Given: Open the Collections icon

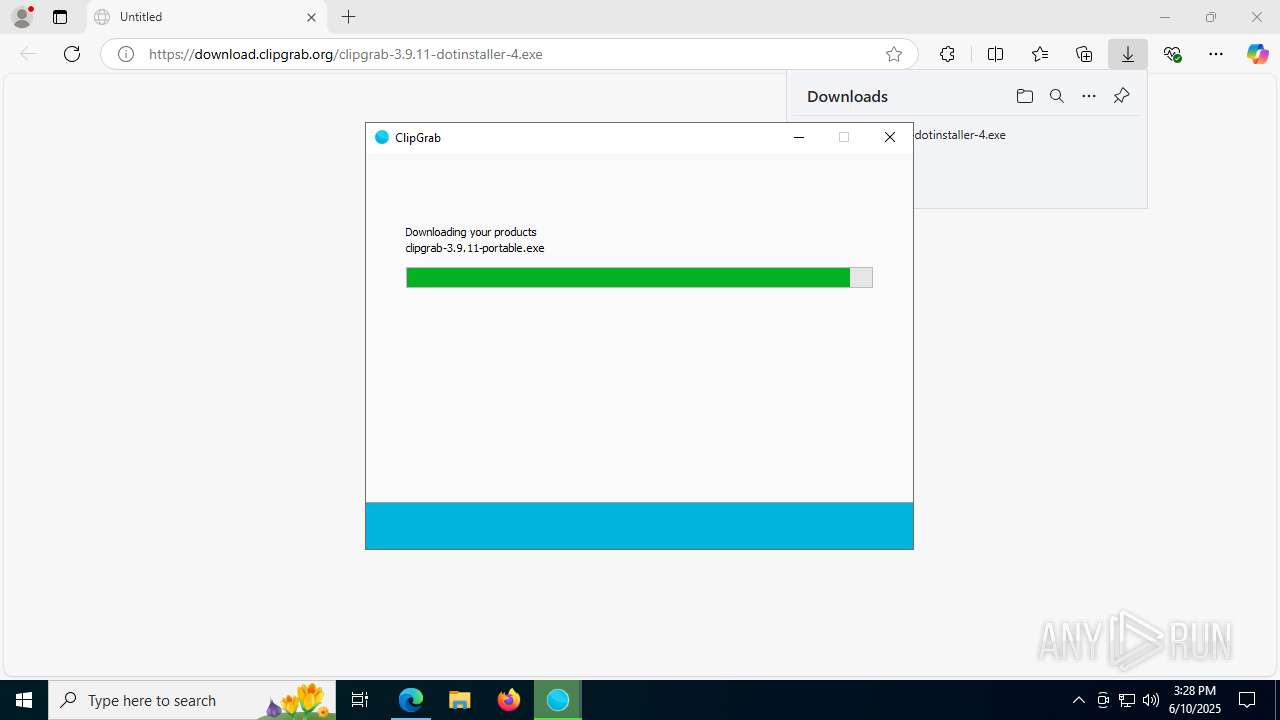Looking at the screenshot, I should pos(1084,54).
